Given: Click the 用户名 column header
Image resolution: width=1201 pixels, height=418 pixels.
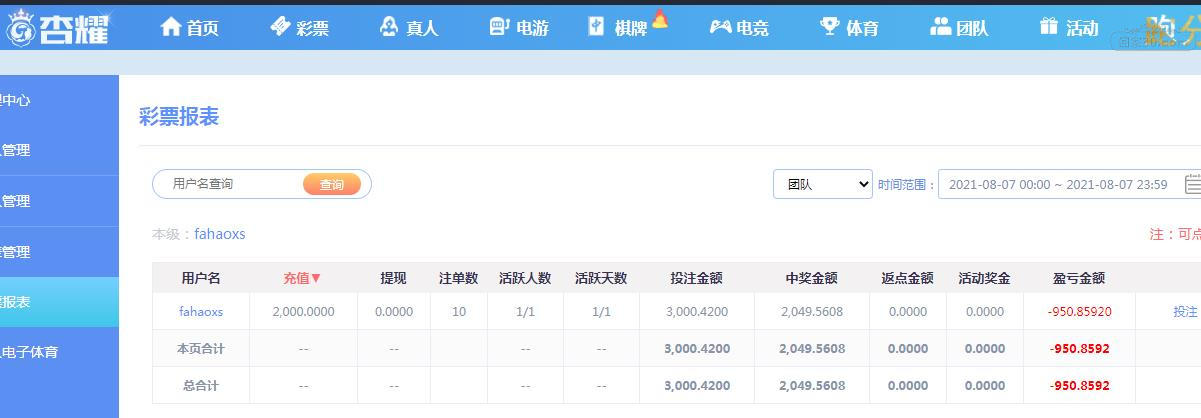Looking at the screenshot, I should (x=201, y=278).
